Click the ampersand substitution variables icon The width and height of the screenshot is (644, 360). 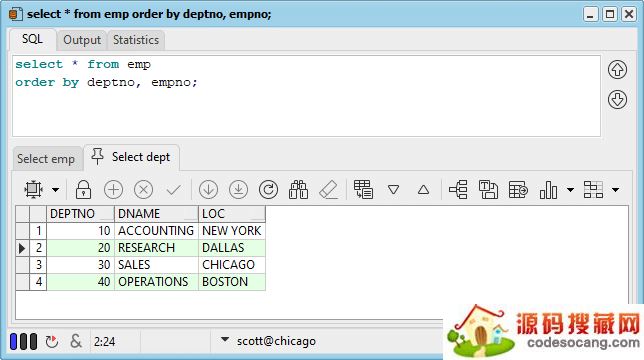pyautogui.click(x=76, y=341)
